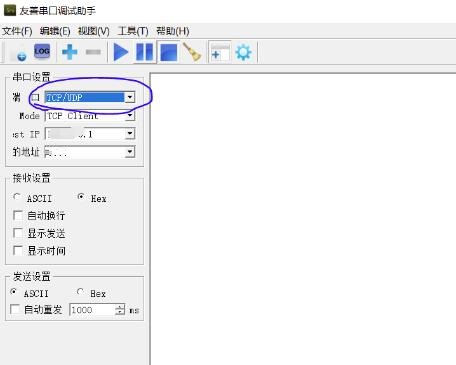Expand the TCP/UDP port dropdown arrow

click(129, 97)
